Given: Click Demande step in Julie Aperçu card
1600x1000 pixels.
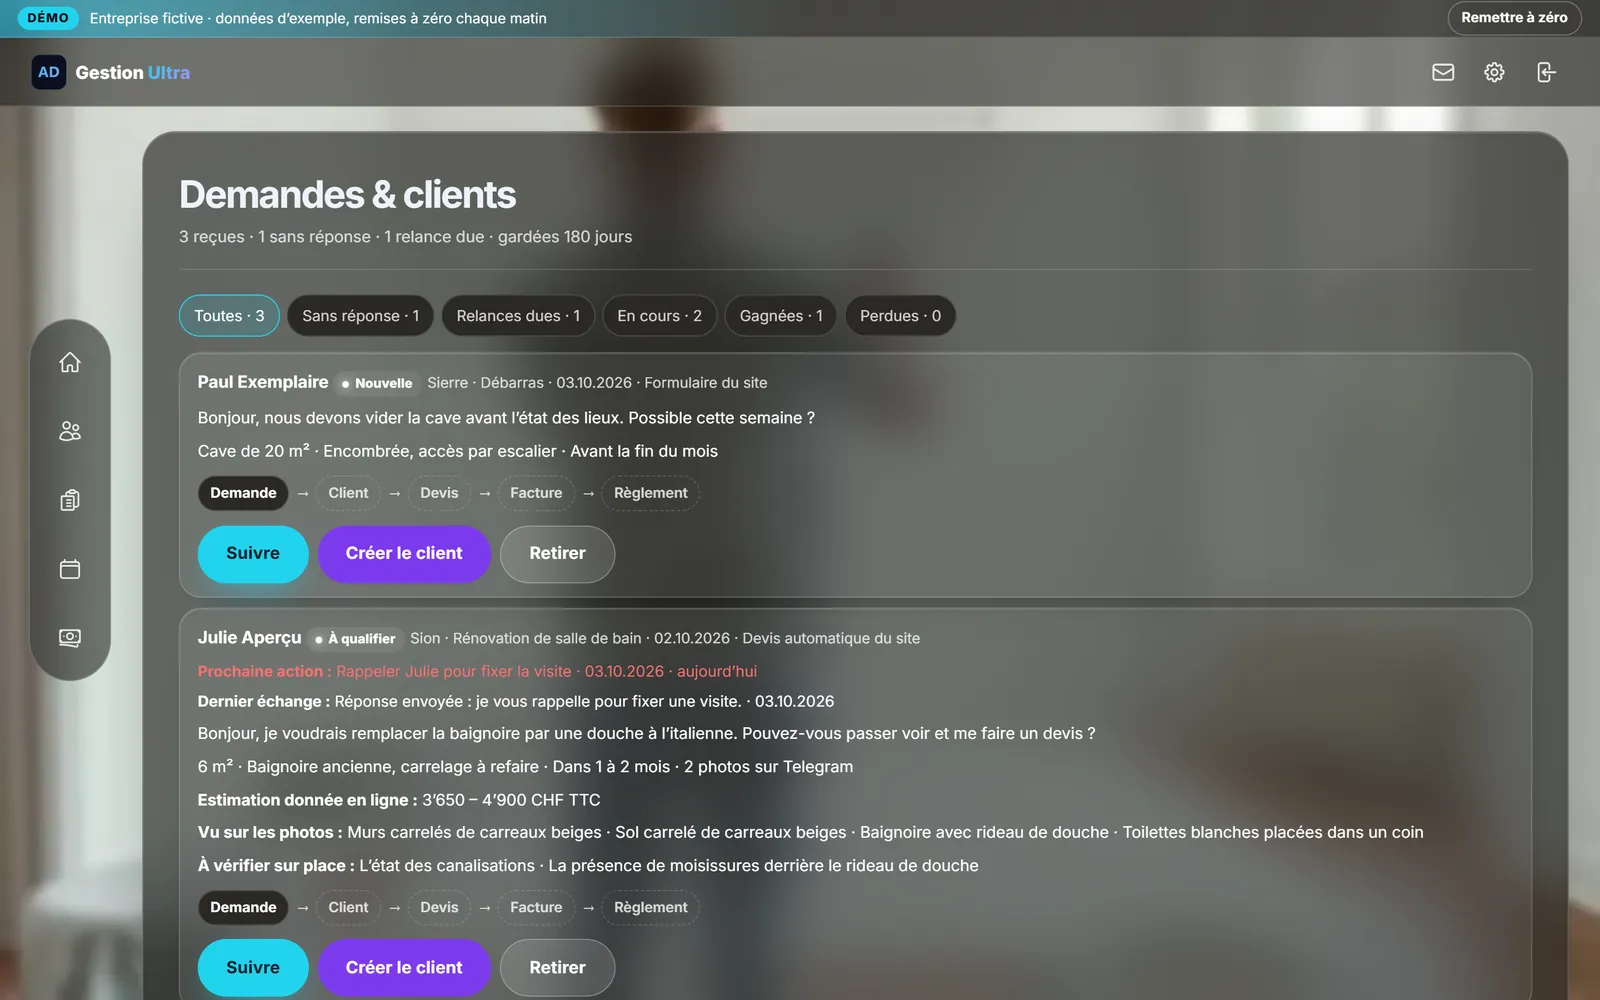Looking at the screenshot, I should [243, 908].
